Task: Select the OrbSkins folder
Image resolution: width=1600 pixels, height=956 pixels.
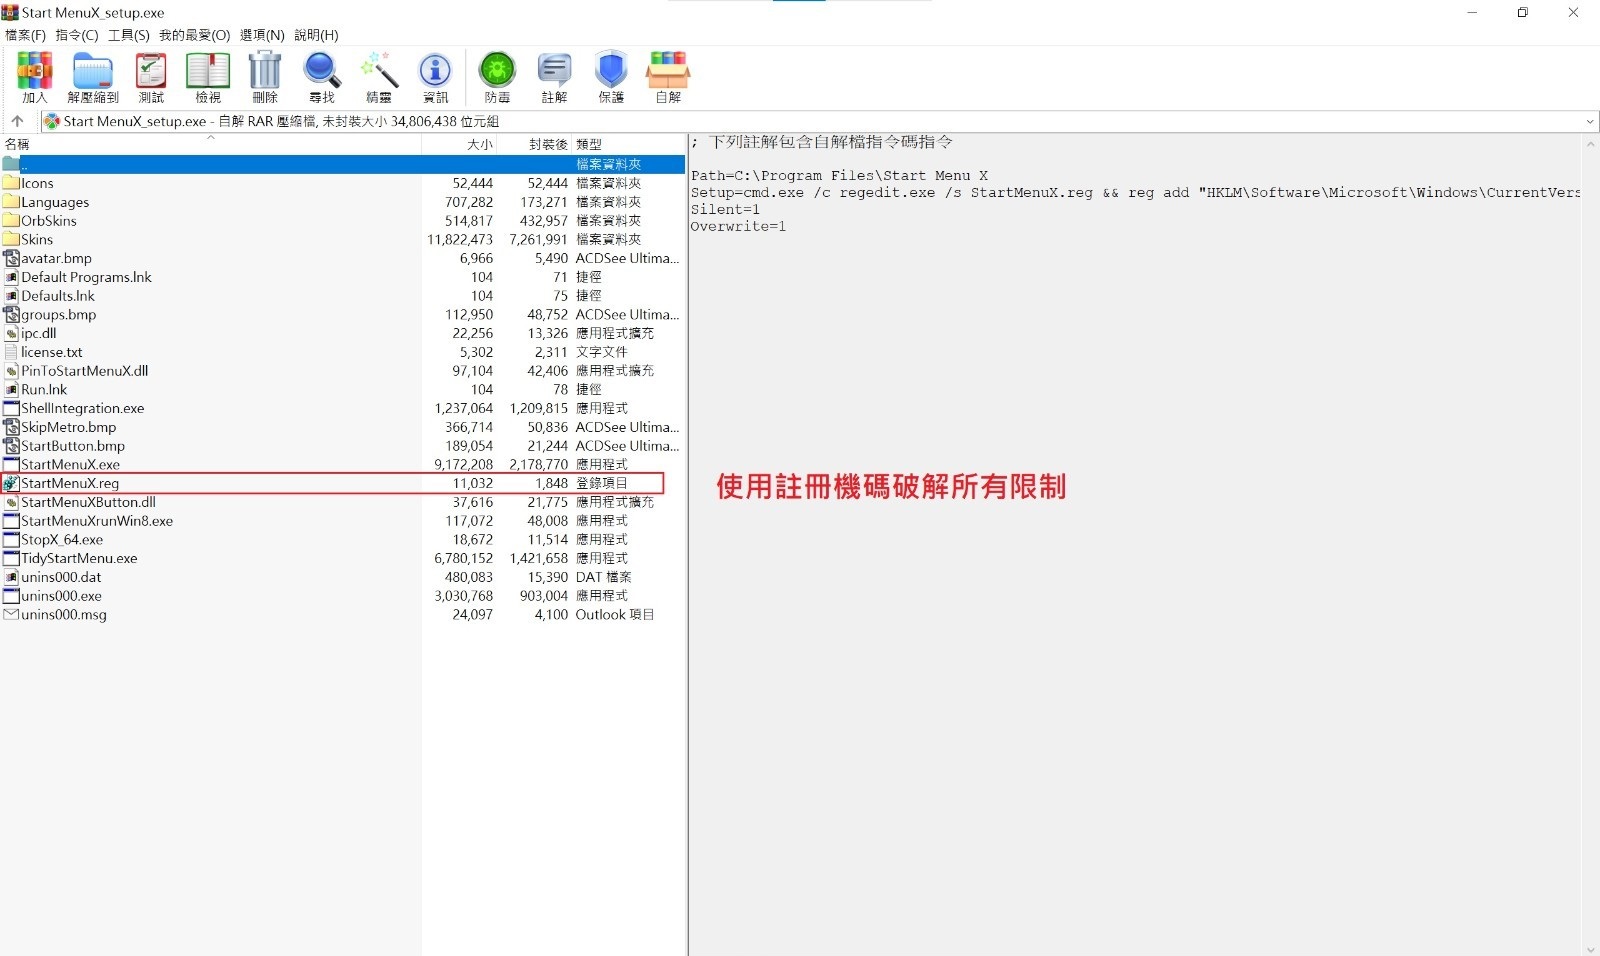Action: coord(343,221)
